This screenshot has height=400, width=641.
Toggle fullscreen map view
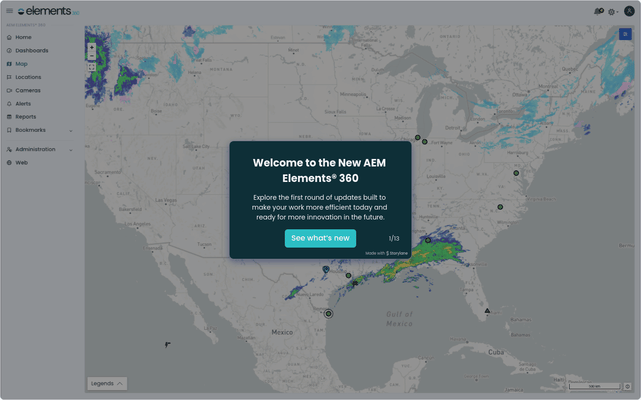click(x=92, y=68)
